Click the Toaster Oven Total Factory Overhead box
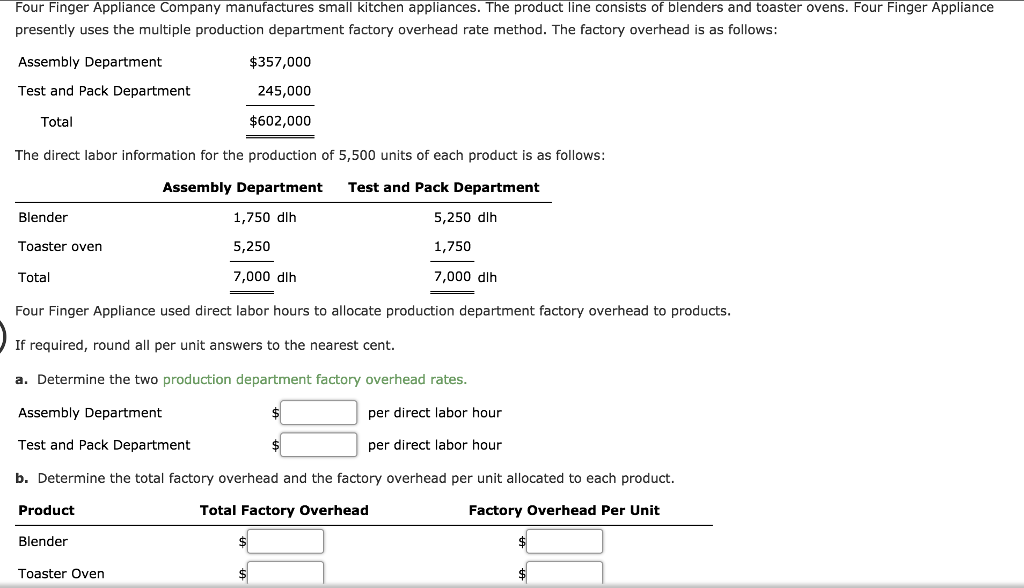 286,572
